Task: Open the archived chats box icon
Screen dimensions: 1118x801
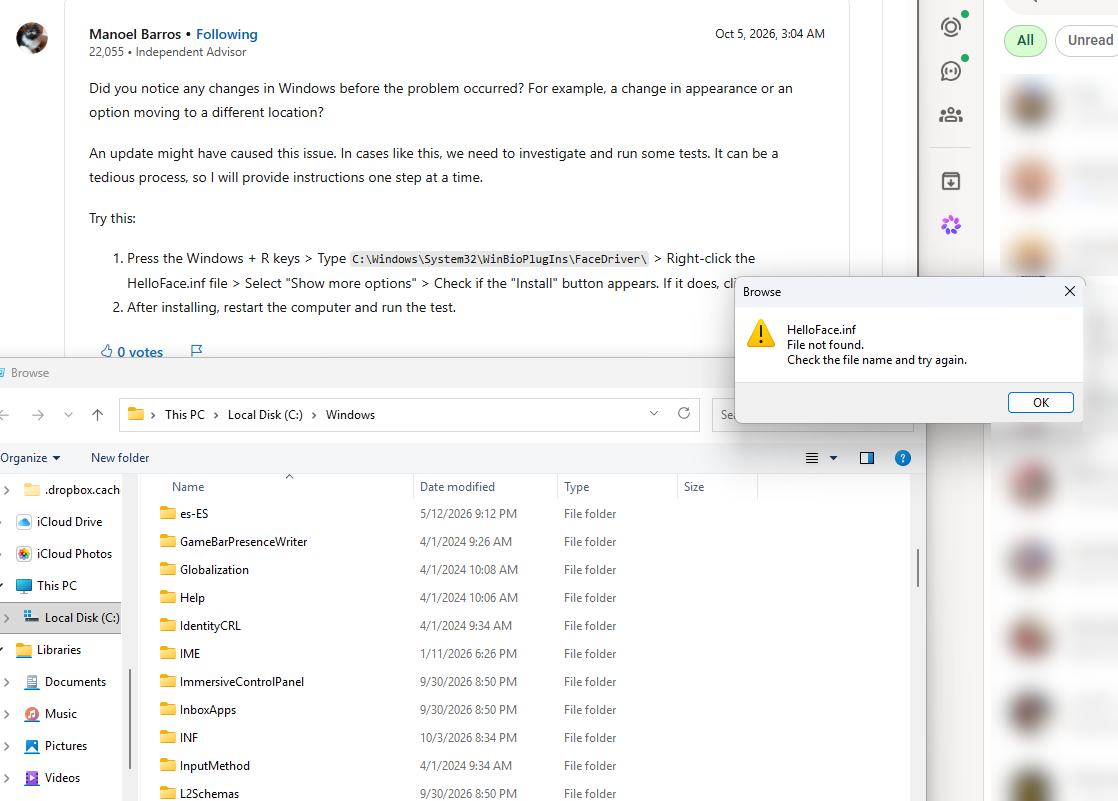Action: click(951, 181)
